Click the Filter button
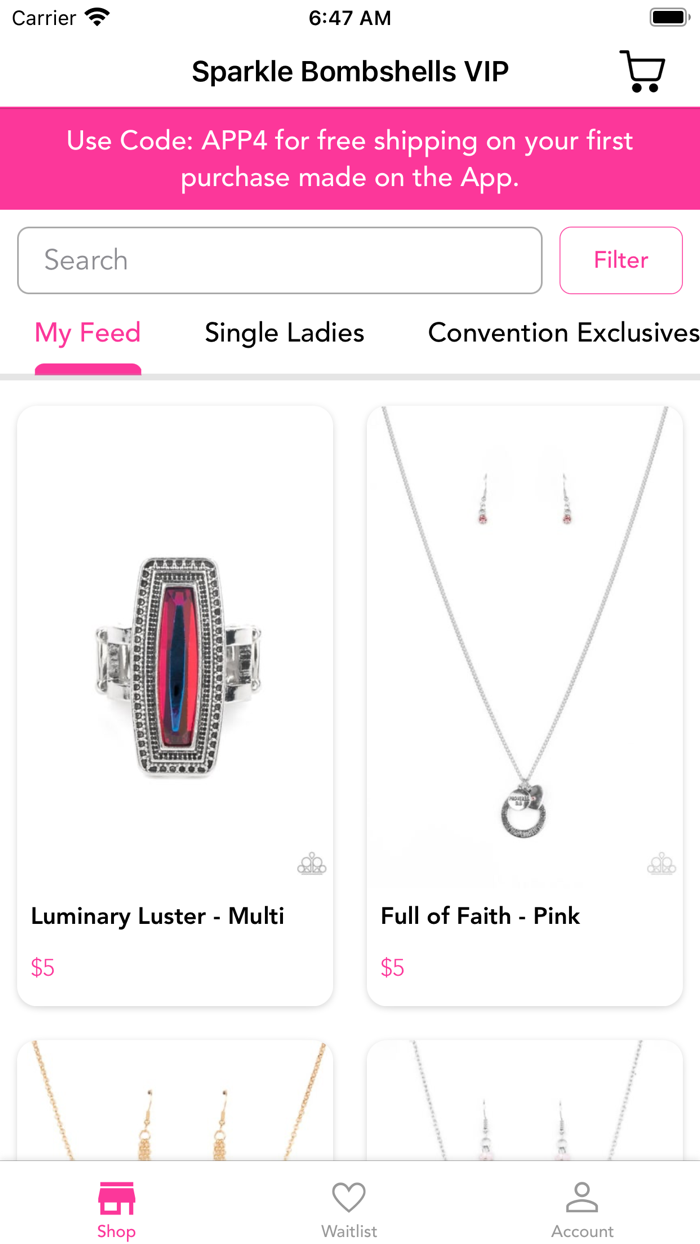This screenshot has height=1244, width=700. [621, 260]
